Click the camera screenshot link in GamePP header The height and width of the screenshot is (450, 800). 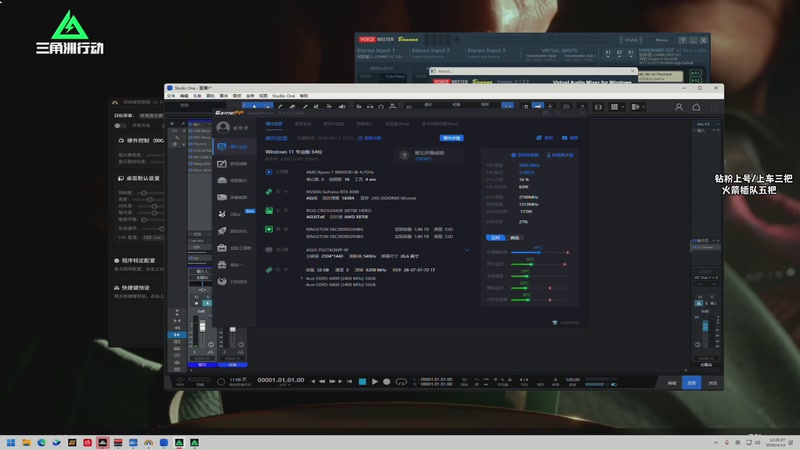pyautogui.click(x=570, y=138)
